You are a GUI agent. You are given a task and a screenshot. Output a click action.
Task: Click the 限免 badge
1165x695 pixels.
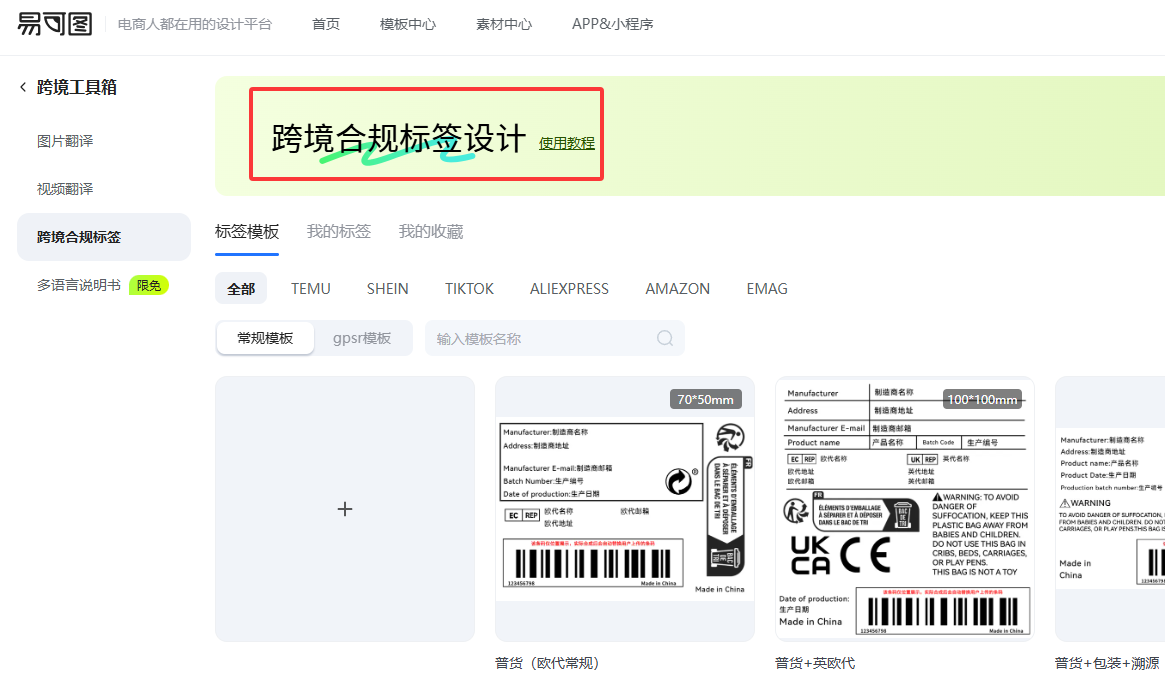149,285
